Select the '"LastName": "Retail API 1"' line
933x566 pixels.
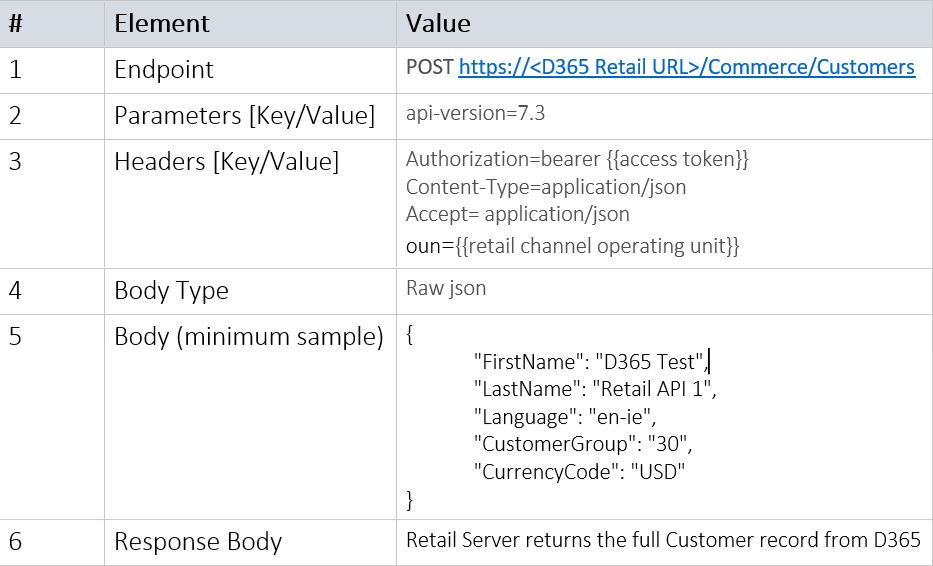click(595, 389)
